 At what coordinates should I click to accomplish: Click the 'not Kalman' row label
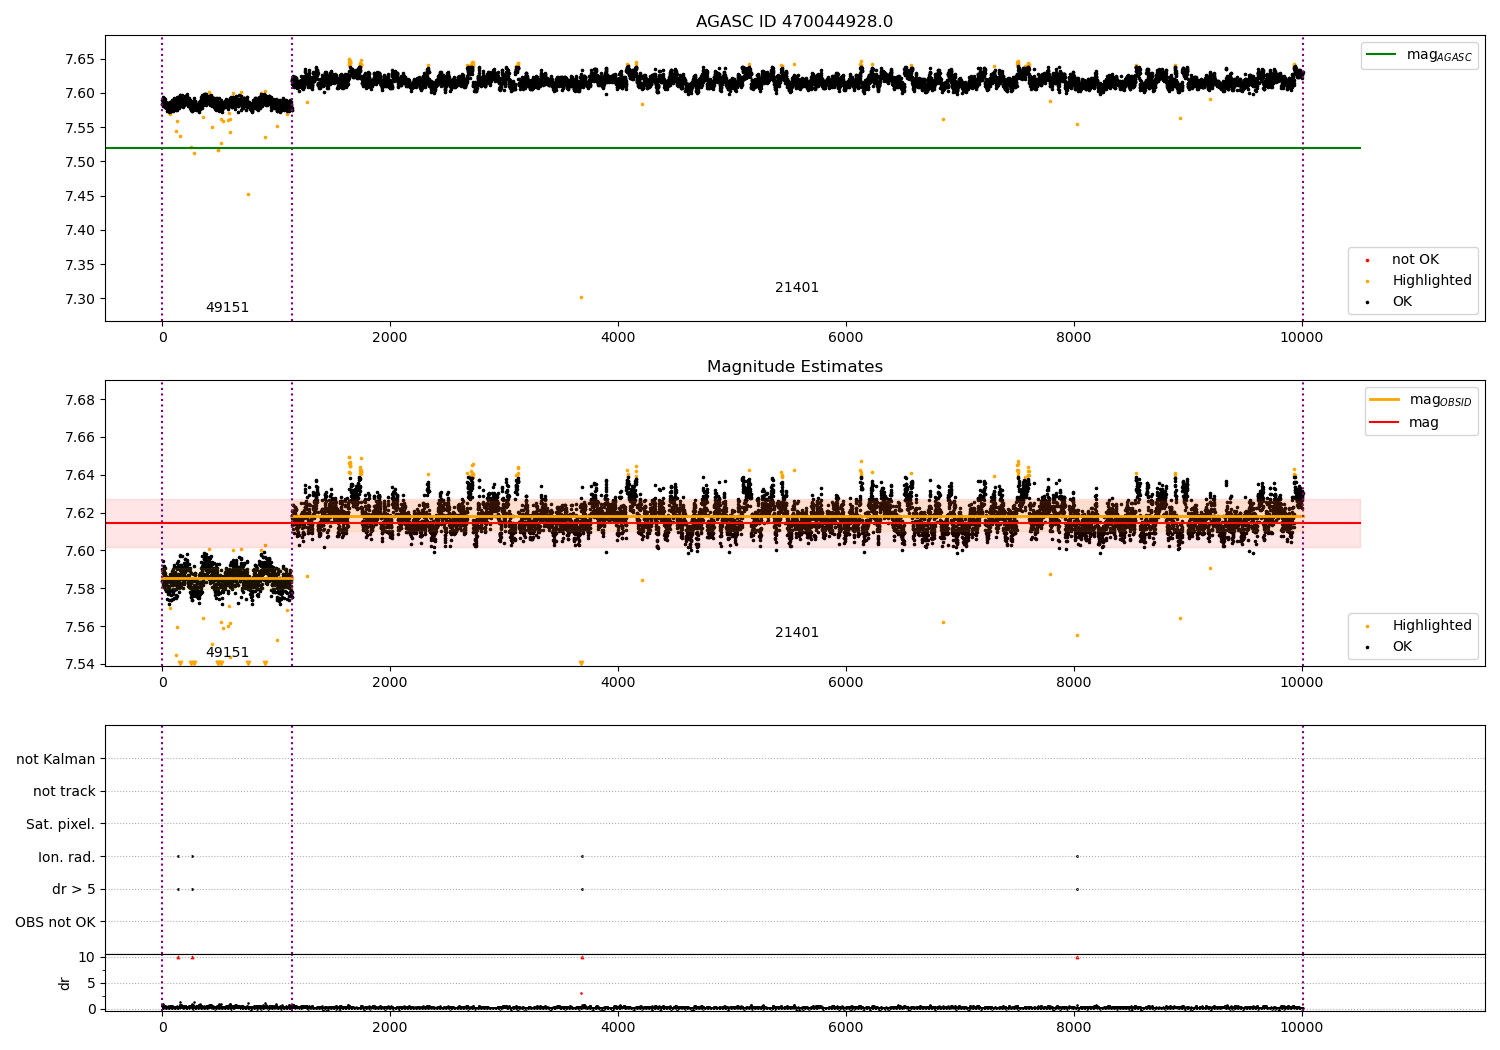56,759
